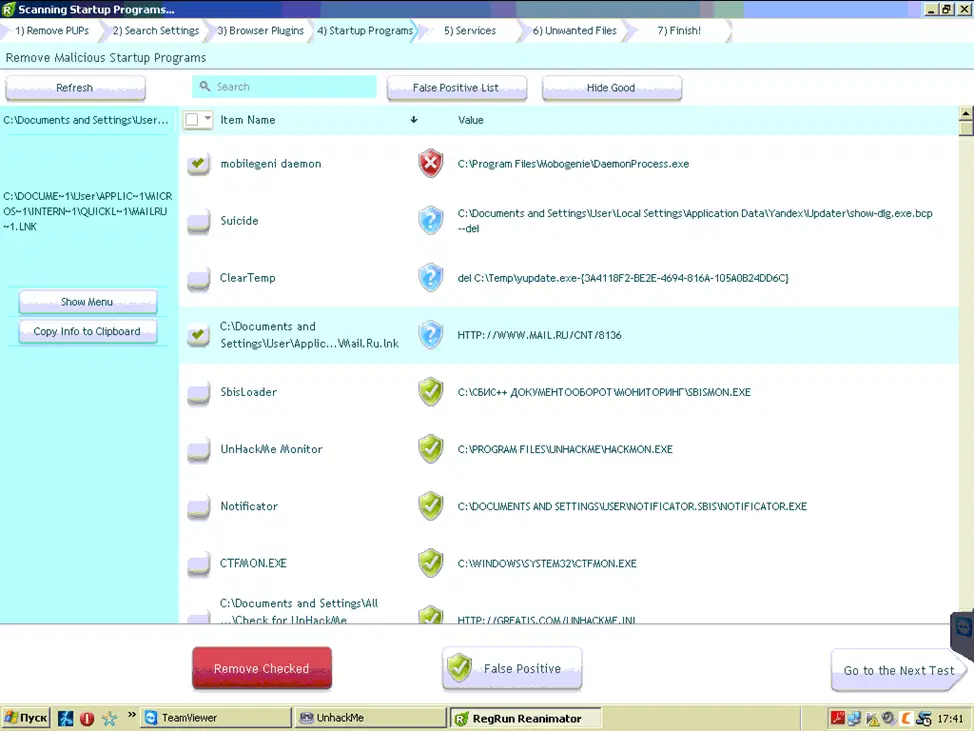Click the red Remove Checked button
Screen dimensions: 974x731
point(262,668)
